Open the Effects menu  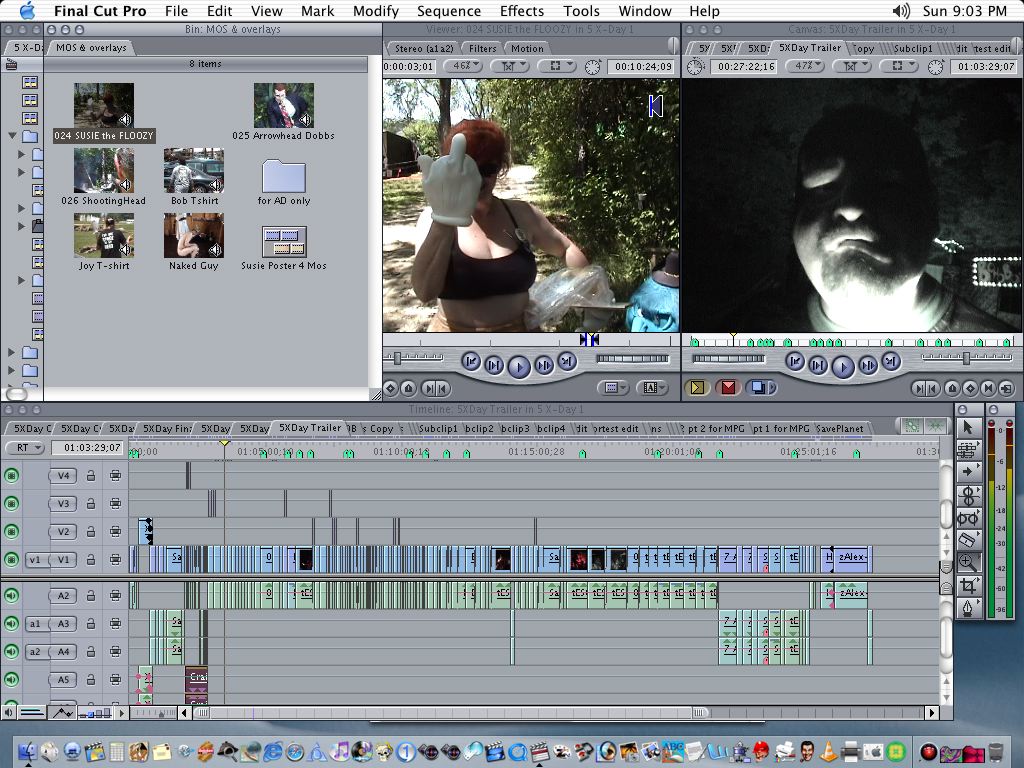[x=521, y=11]
